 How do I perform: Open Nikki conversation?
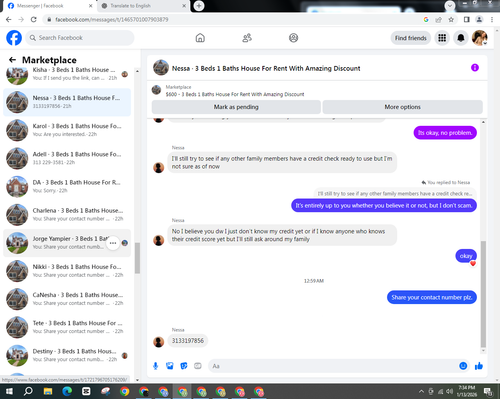67,271
